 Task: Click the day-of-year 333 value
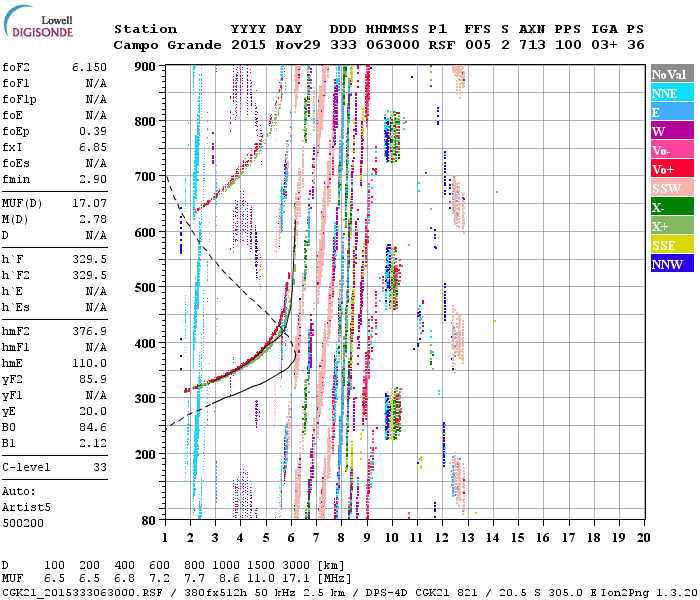343,45
